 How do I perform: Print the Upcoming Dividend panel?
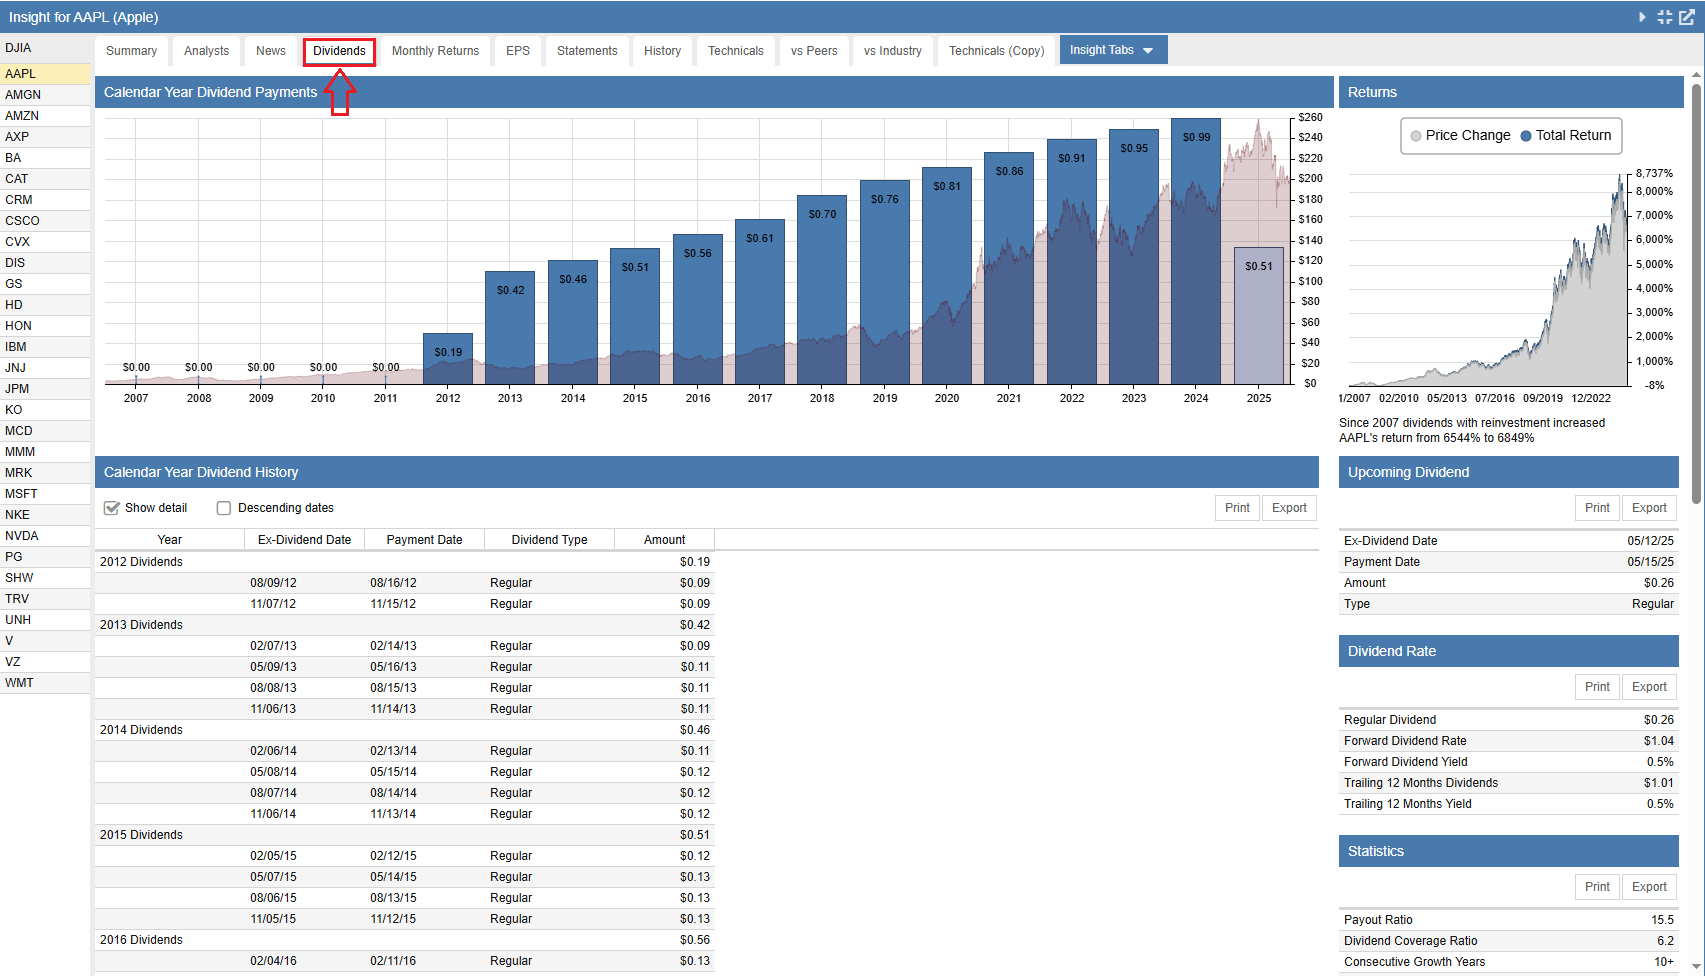(x=1597, y=508)
